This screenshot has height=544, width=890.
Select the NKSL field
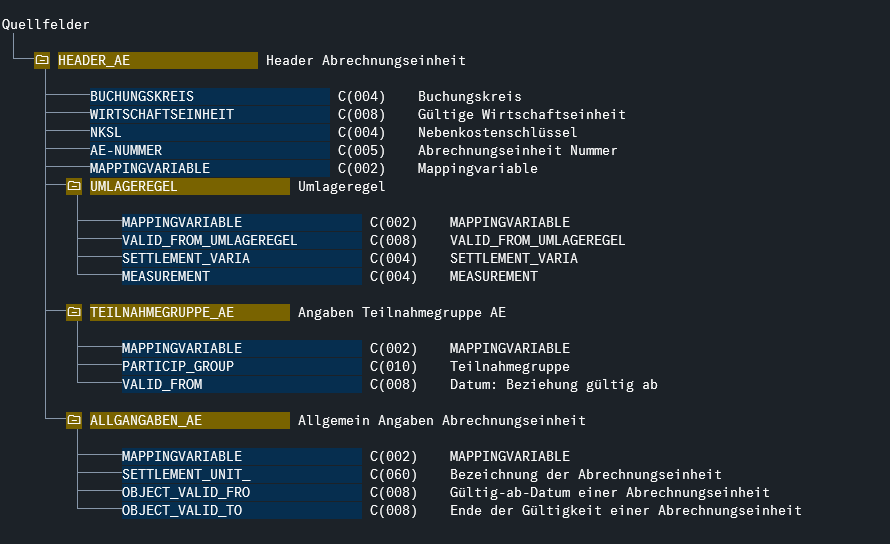(209, 132)
